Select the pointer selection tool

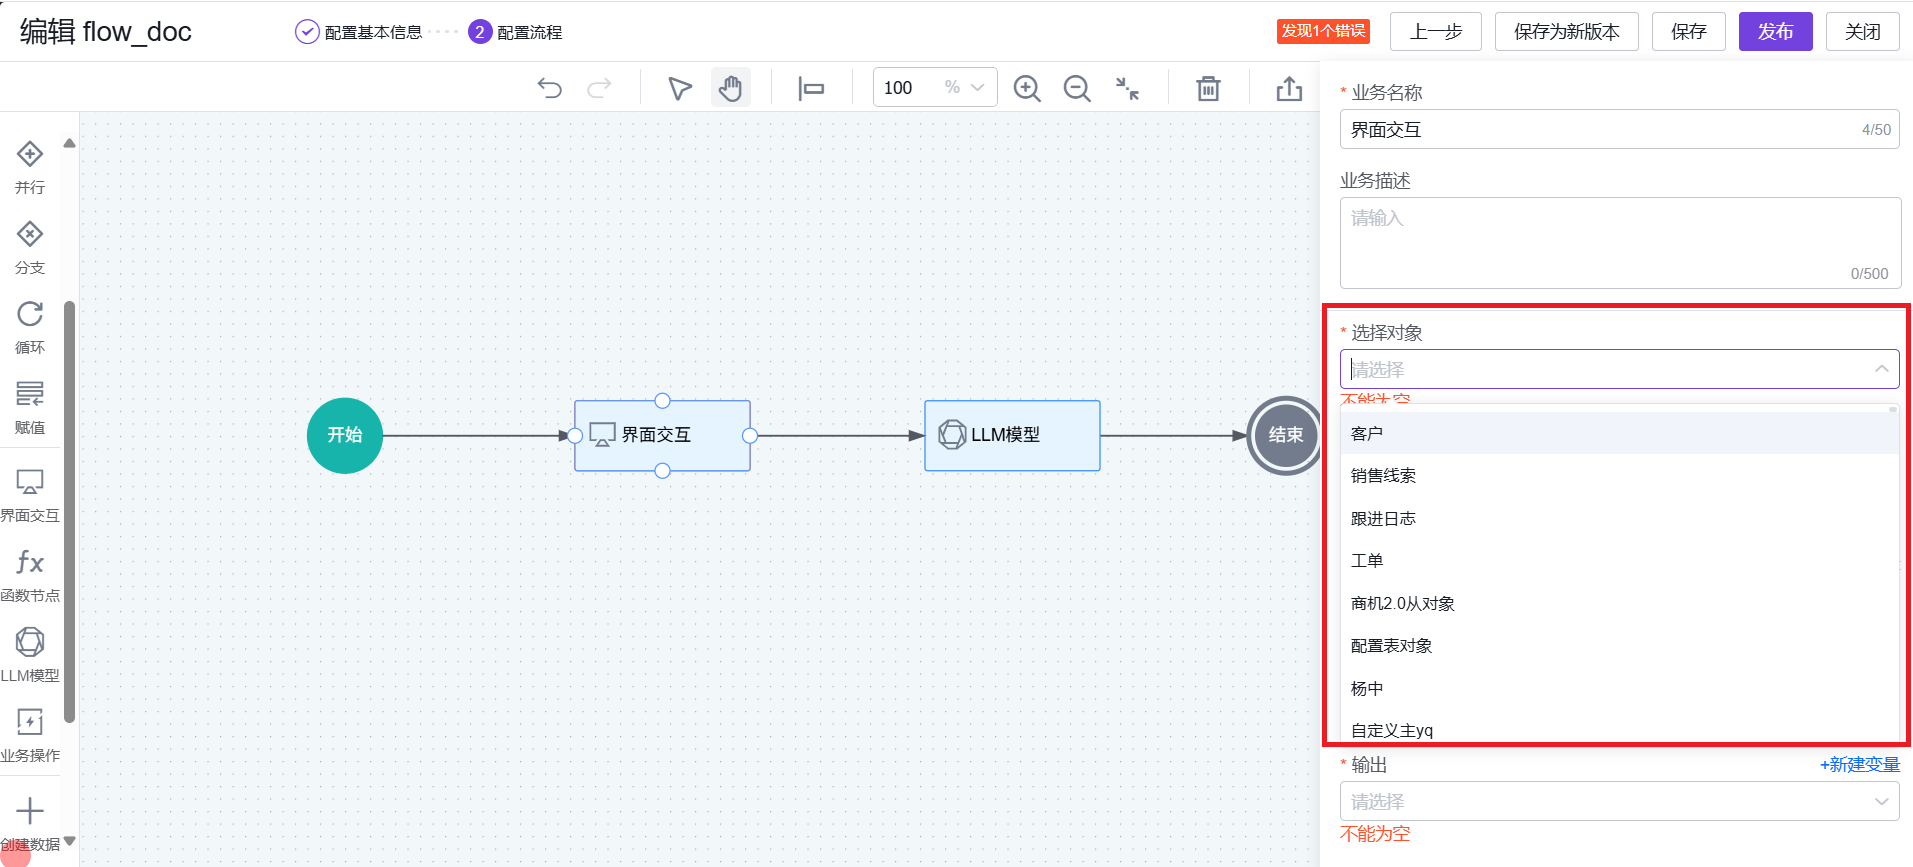coord(680,88)
